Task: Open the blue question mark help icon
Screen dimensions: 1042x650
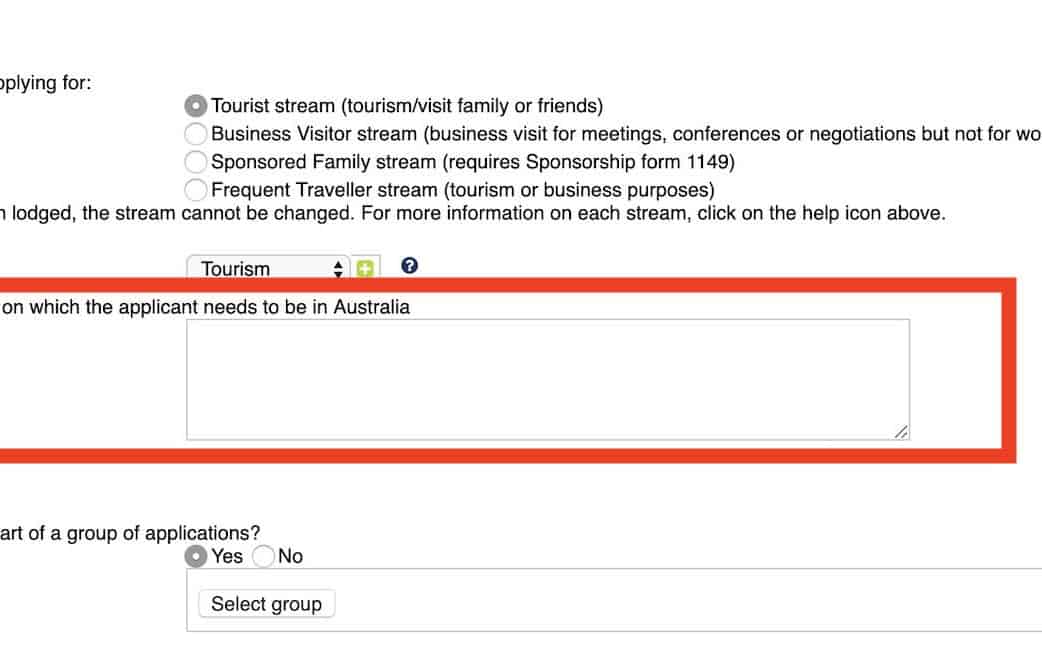Action: point(409,266)
